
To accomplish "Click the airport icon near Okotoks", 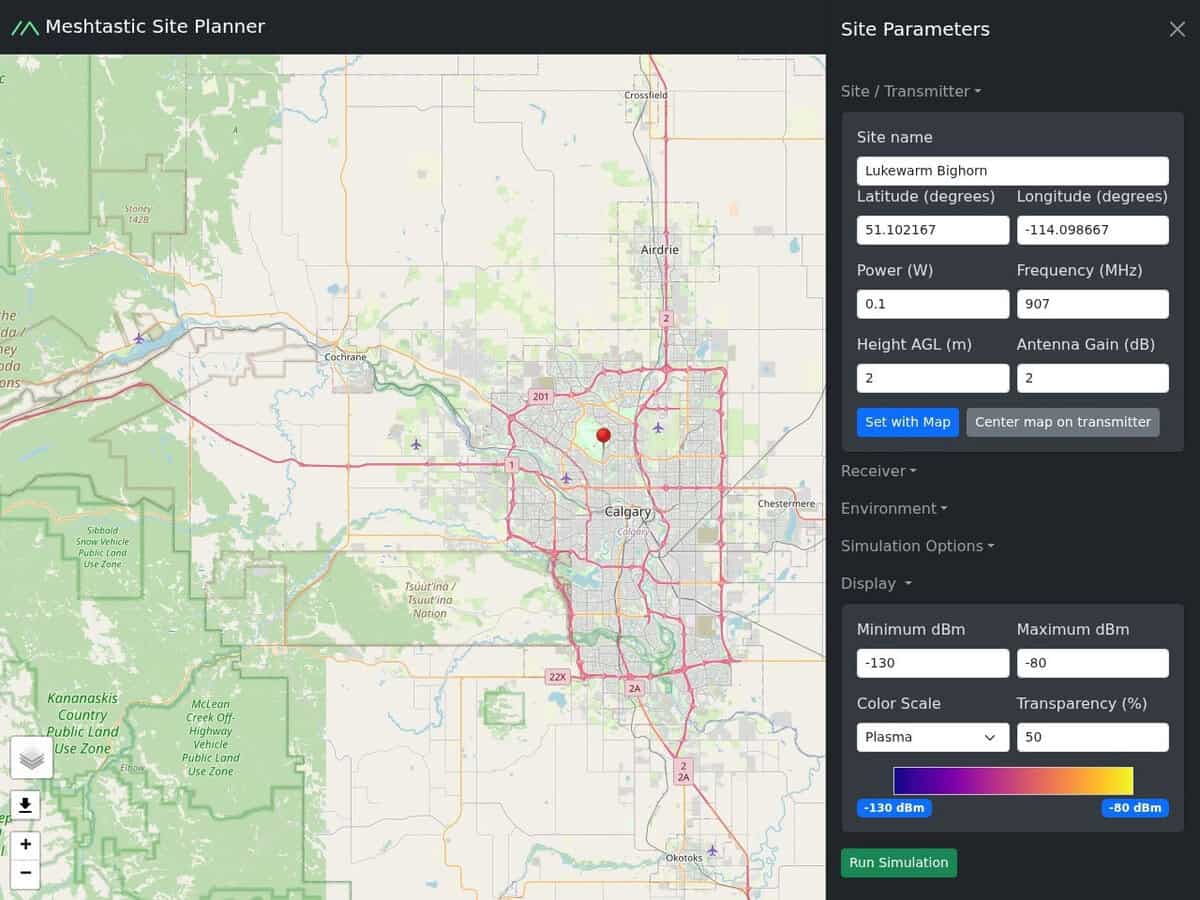I will 712,851.
